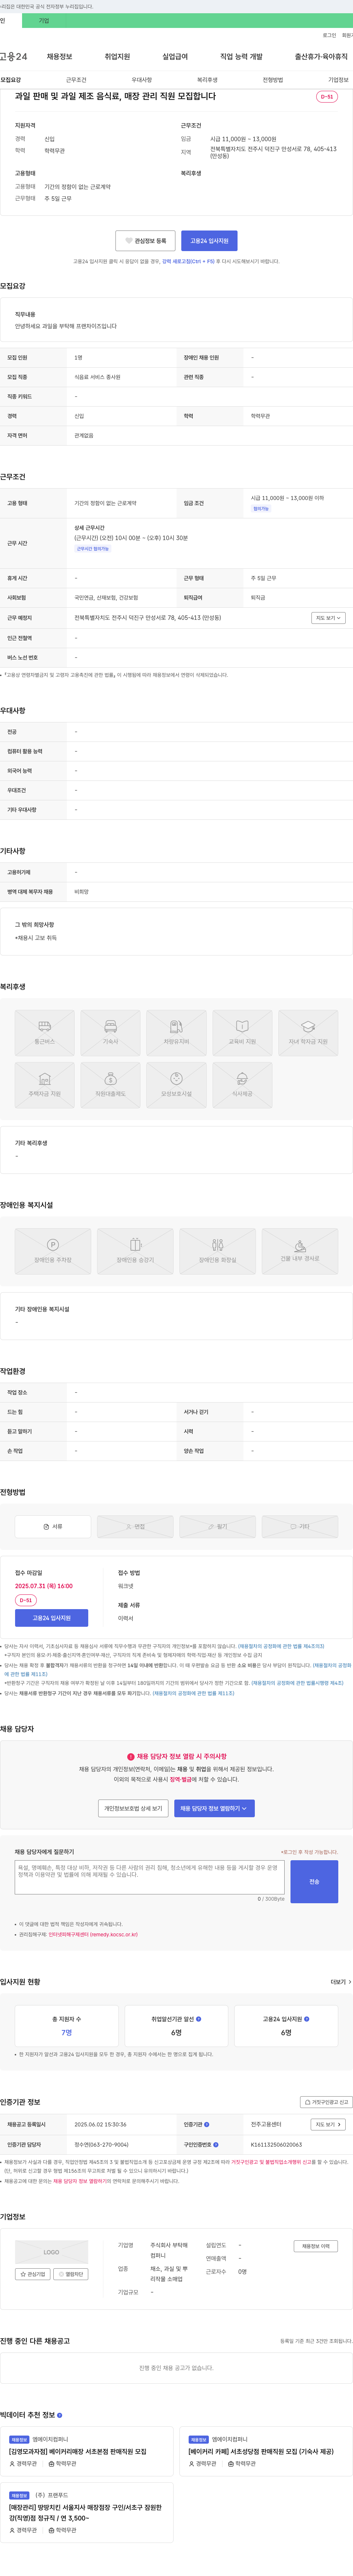Click the 개인정보보호법 상세 보기 button
This screenshot has width=353, height=2576.
click(133, 1808)
